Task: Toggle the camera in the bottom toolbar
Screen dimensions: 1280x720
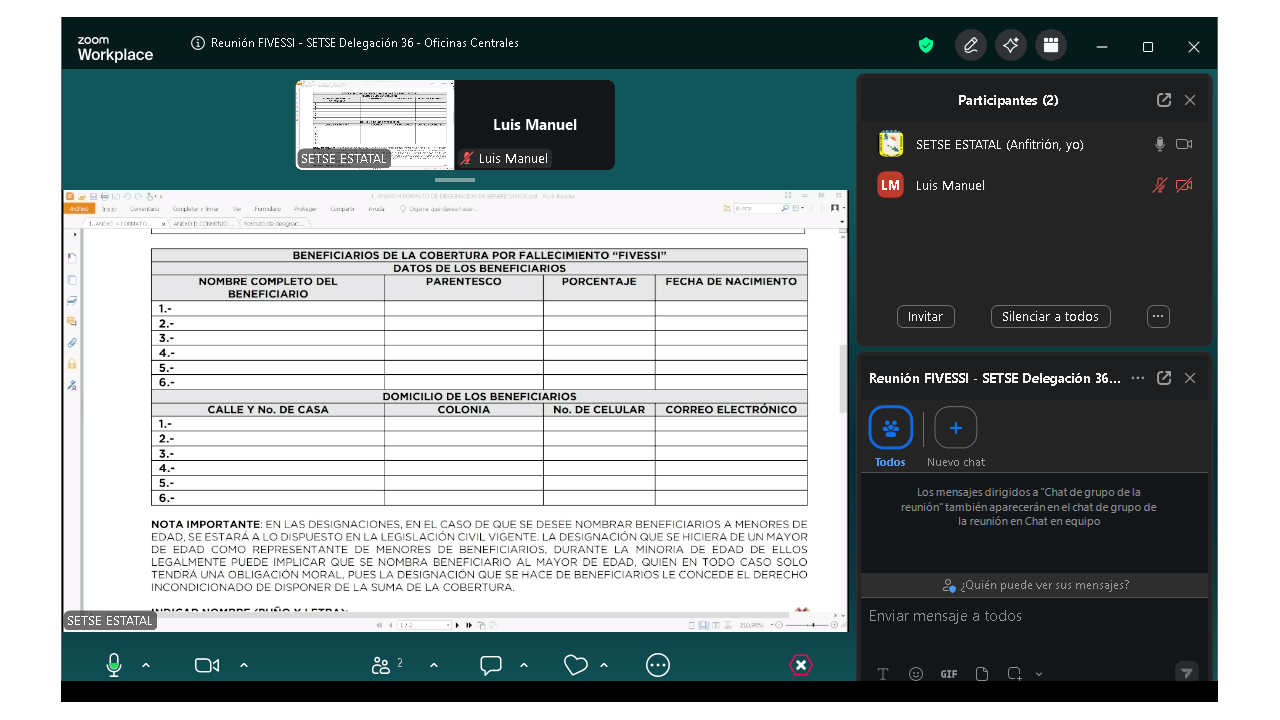Action: 207,665
